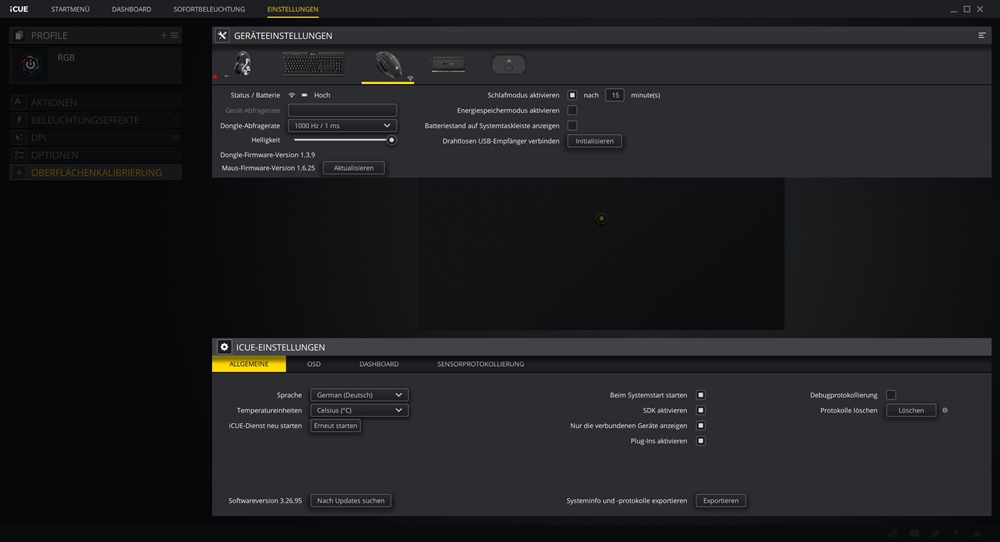Click the sleep mode minutes field
Screen dimensions: 1000x542
coord(615,95)
